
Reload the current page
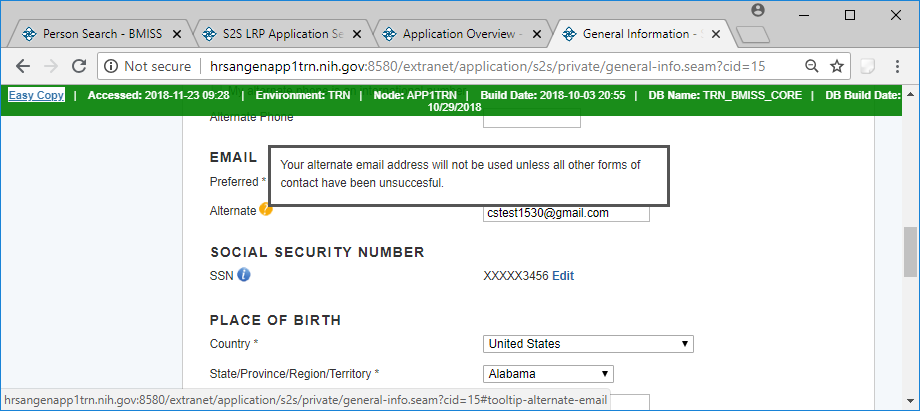pyautogui.click(x=78, y=66)
